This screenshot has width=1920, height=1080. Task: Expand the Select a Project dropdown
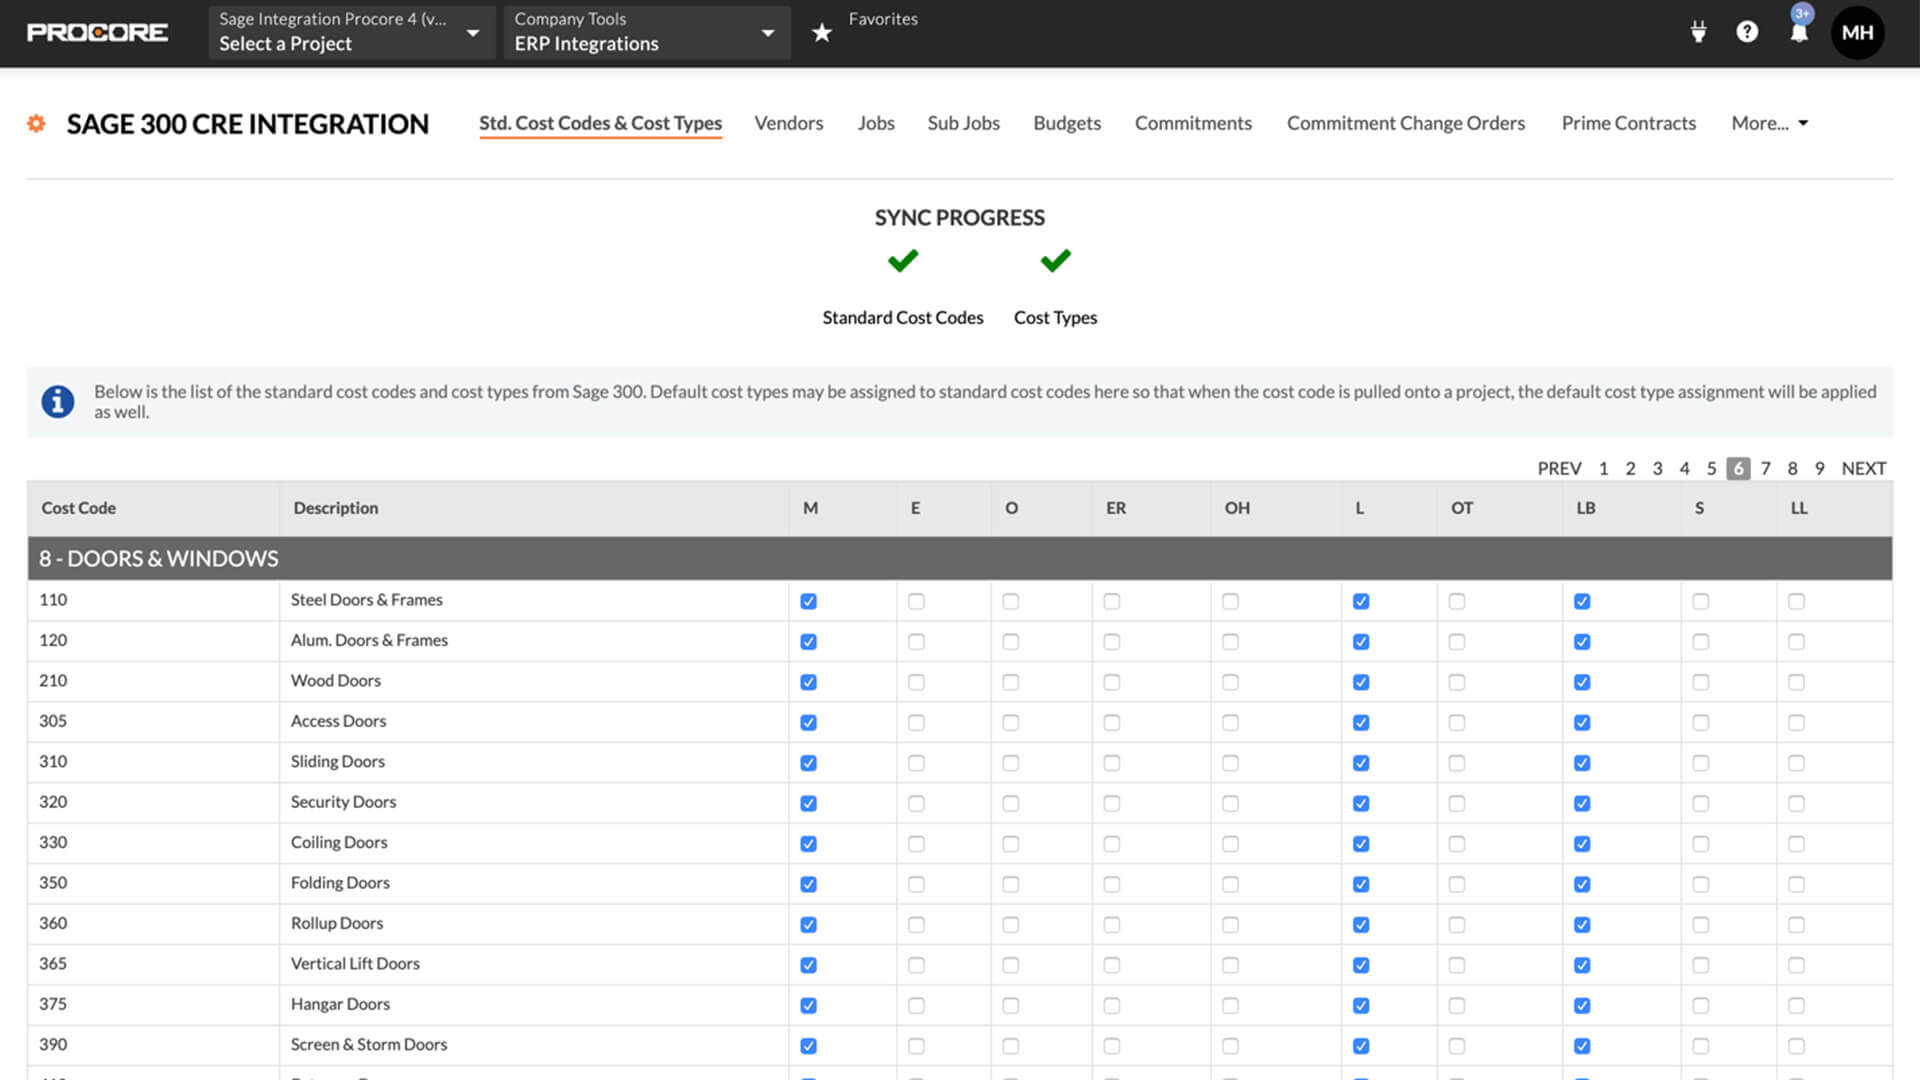(348, 33)
